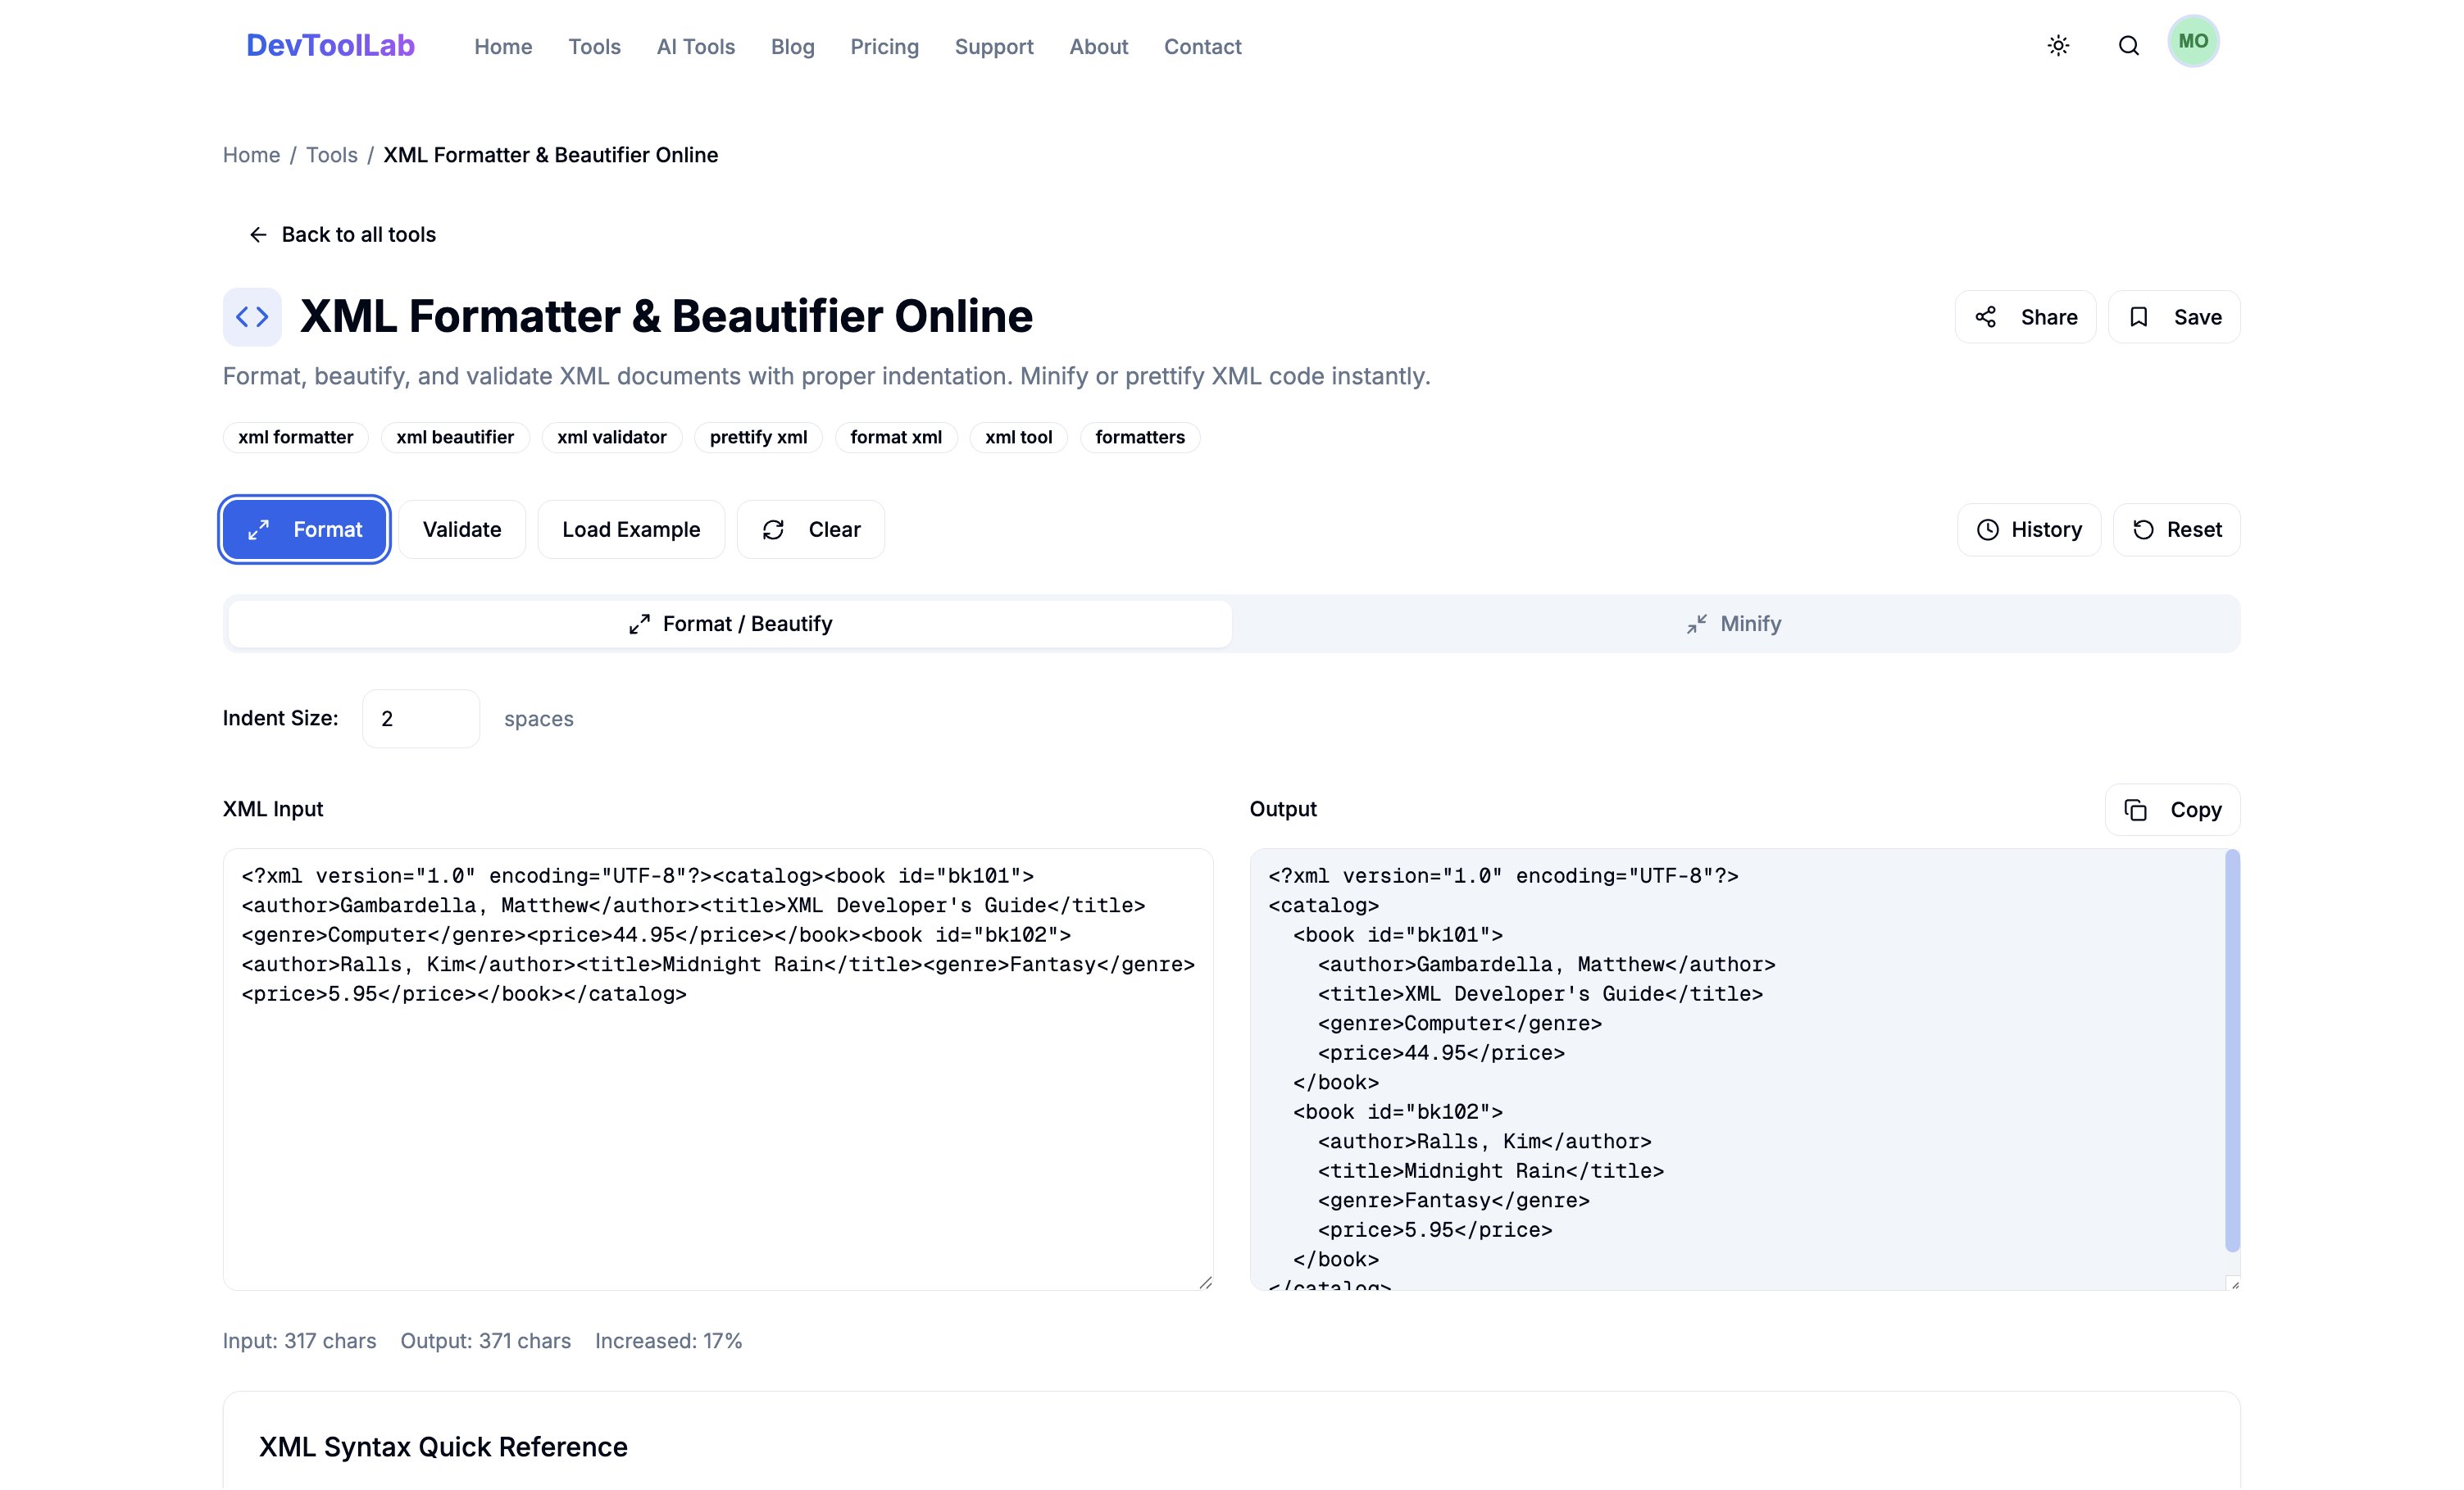Open AI Tools in the navigation bar
2464x1490 pixels.
click(x=695, y=47)
